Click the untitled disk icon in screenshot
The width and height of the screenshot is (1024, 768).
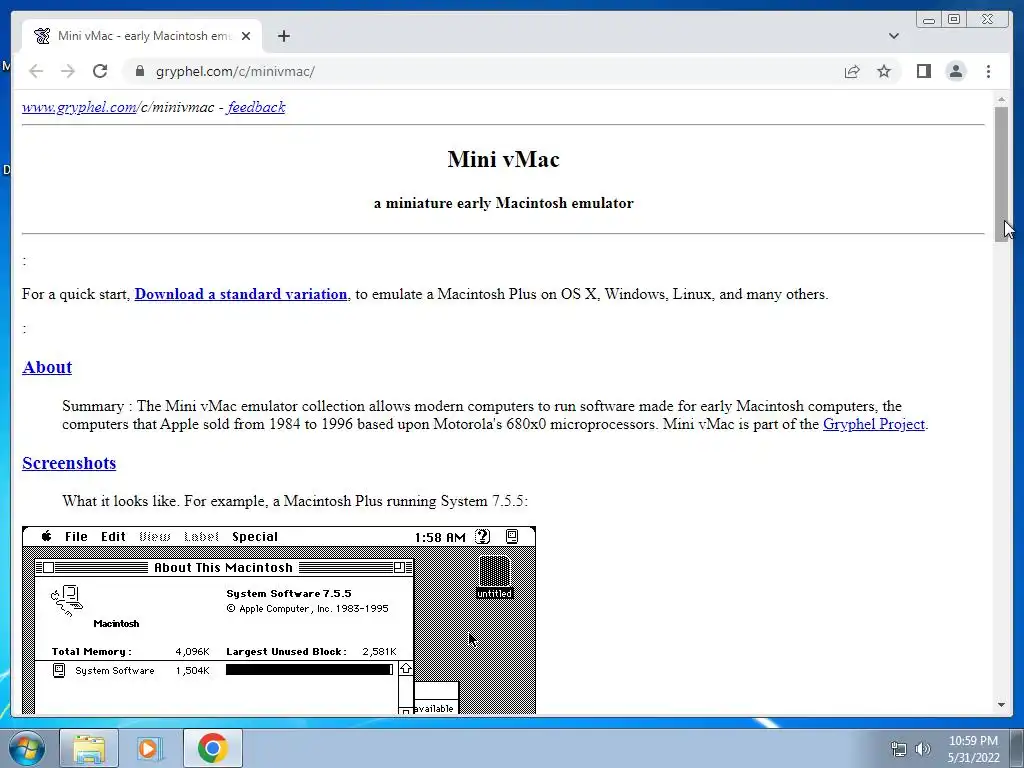coord(494,577)
